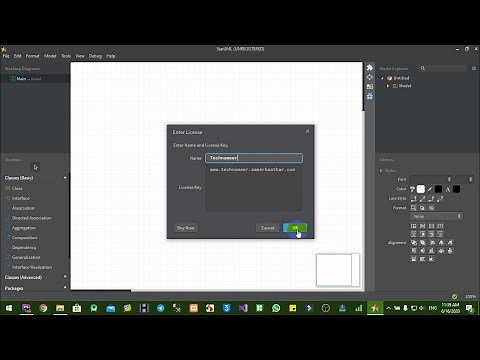Collapse the Untitled project tree node
Viewport: 480px width, 360px height.
point(382,78)
